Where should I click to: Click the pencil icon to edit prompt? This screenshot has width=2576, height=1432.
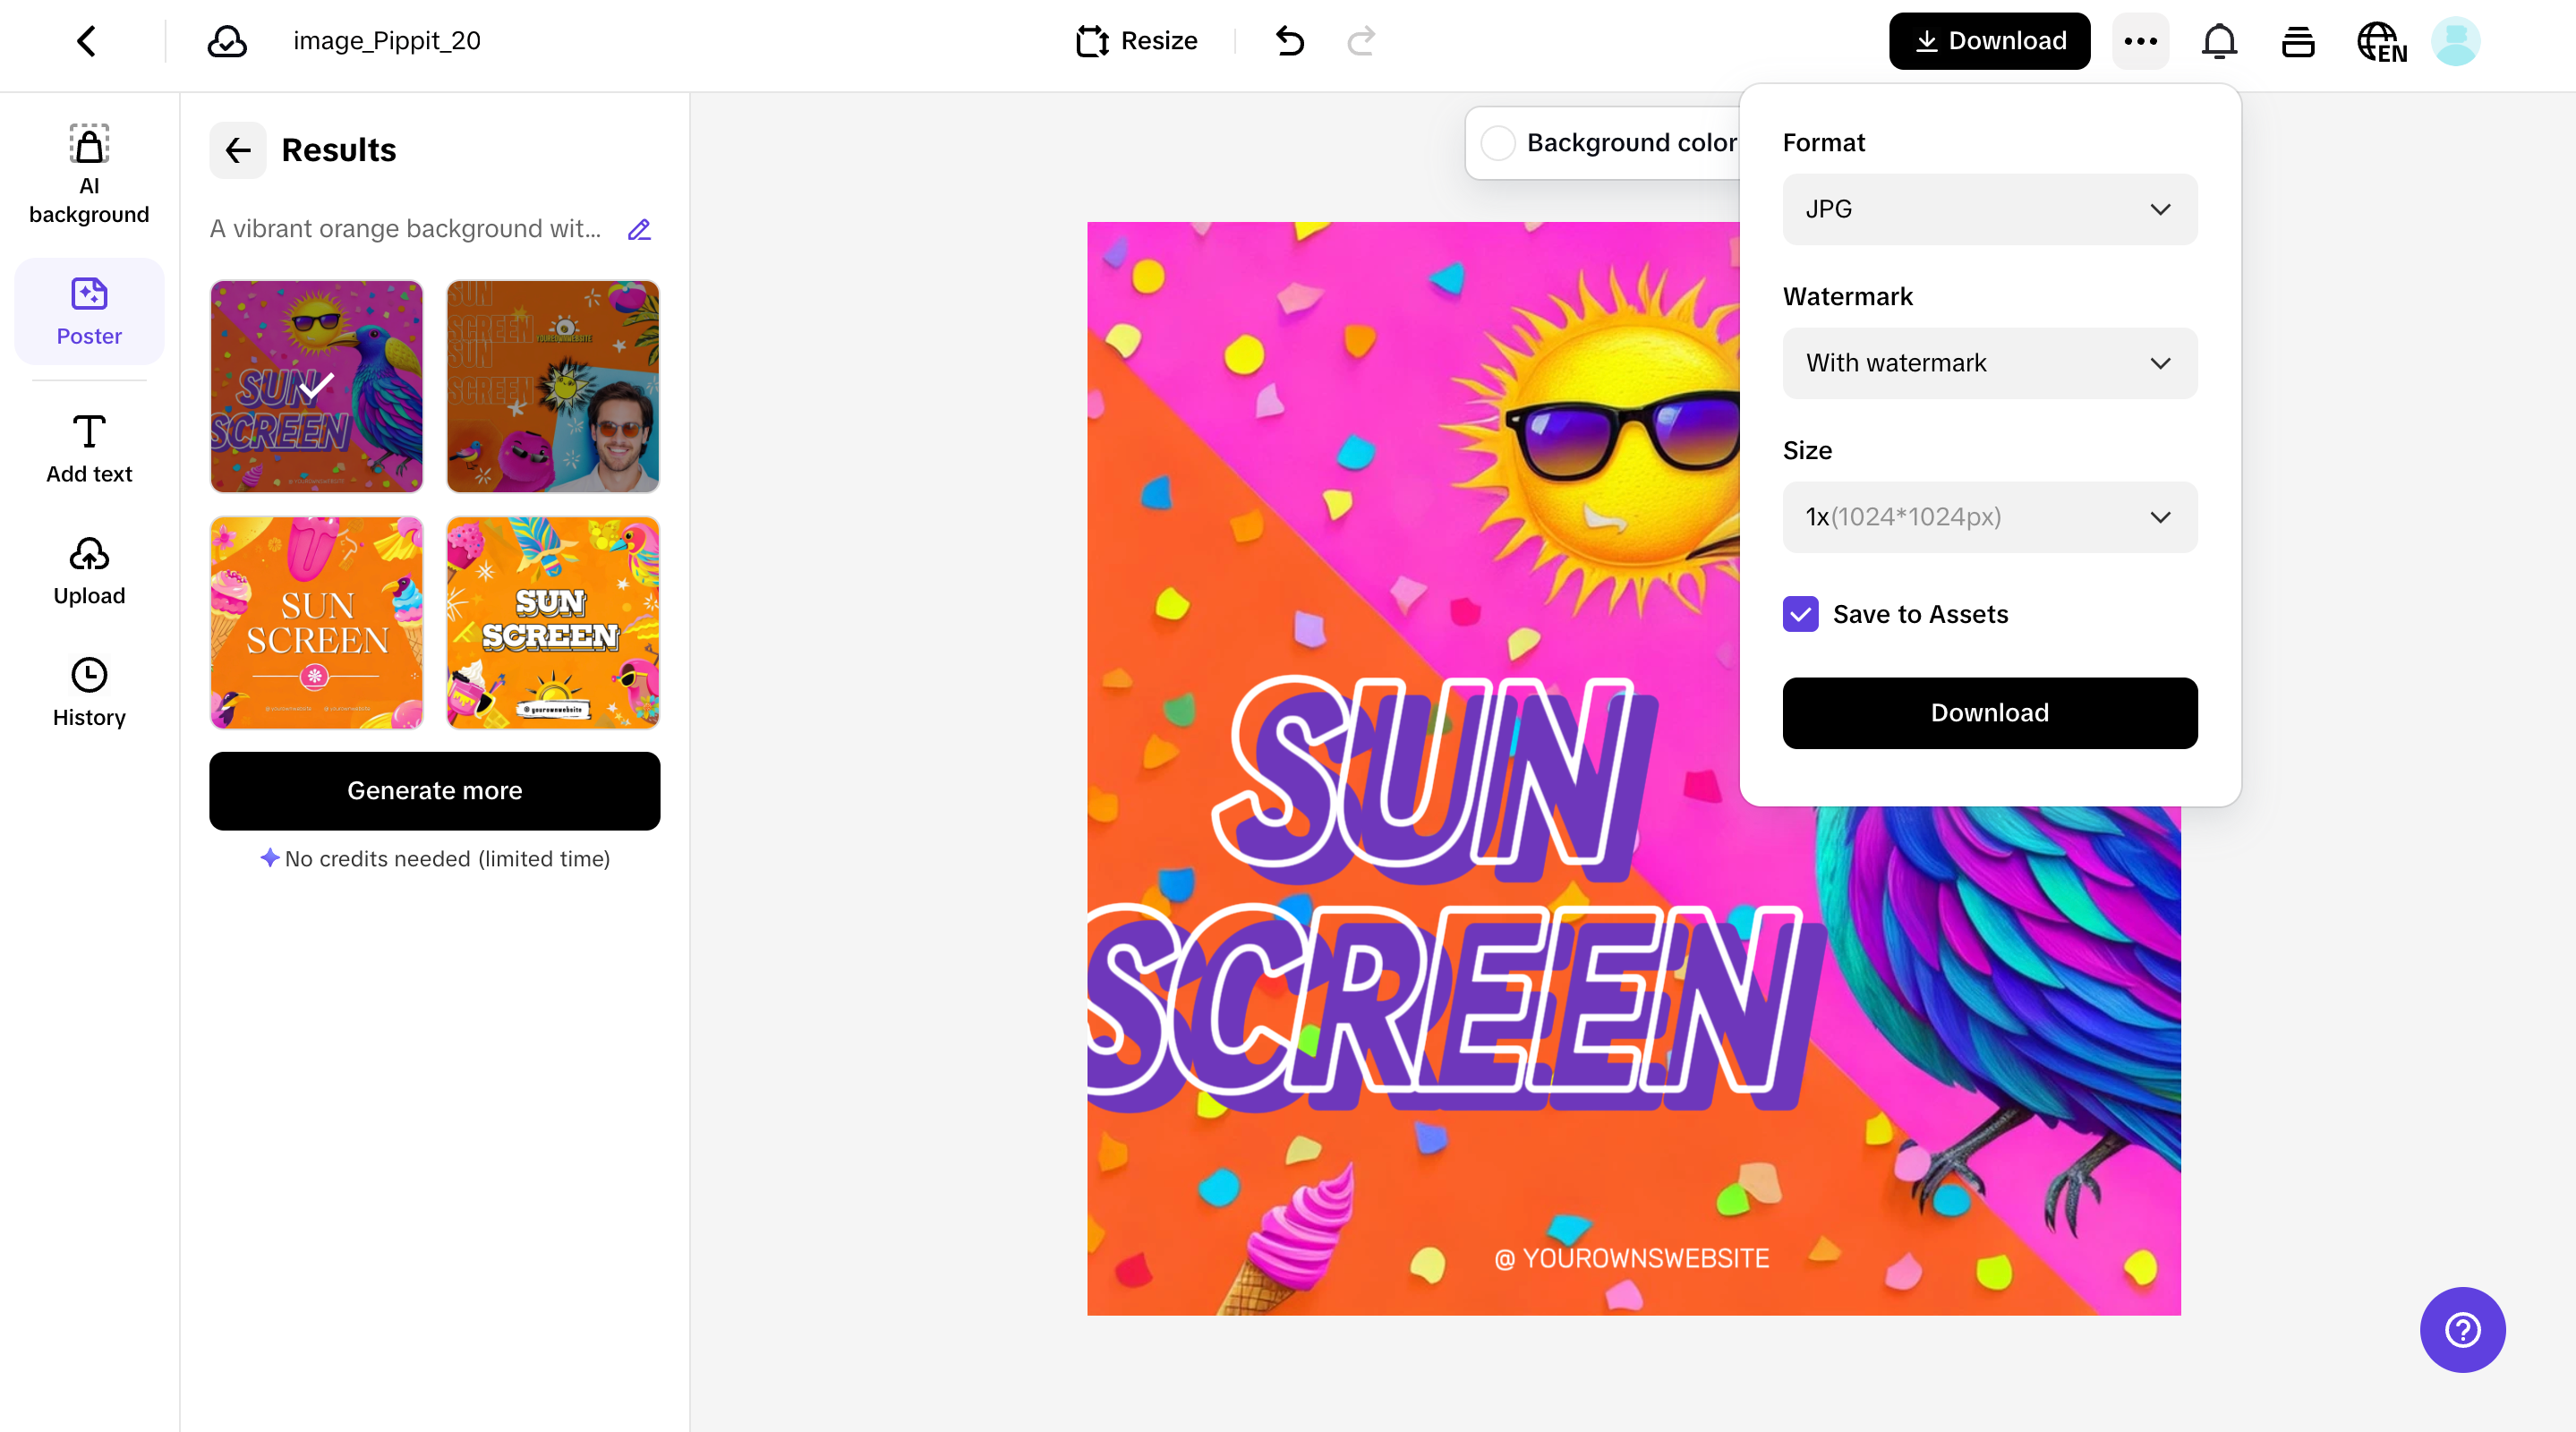click(639, 230)
